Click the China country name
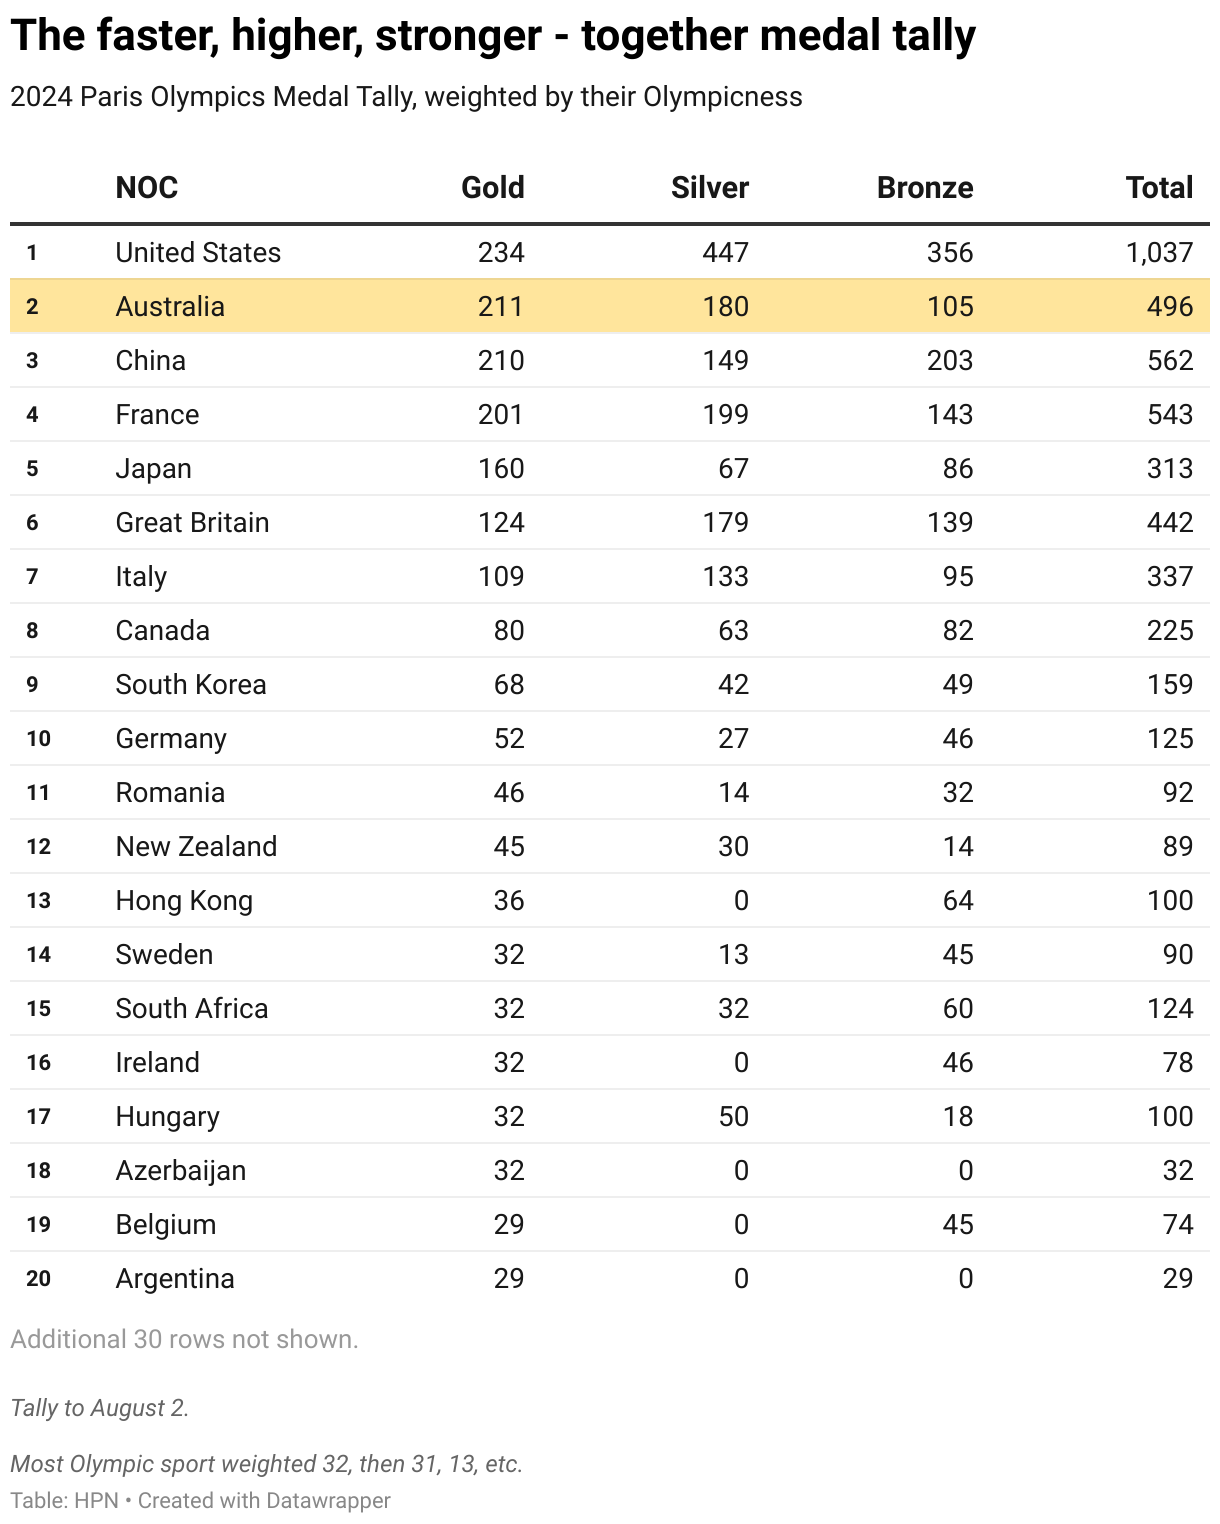Image resolution: width=1220 pixels, height=1524 pixels. coord(151,361)
